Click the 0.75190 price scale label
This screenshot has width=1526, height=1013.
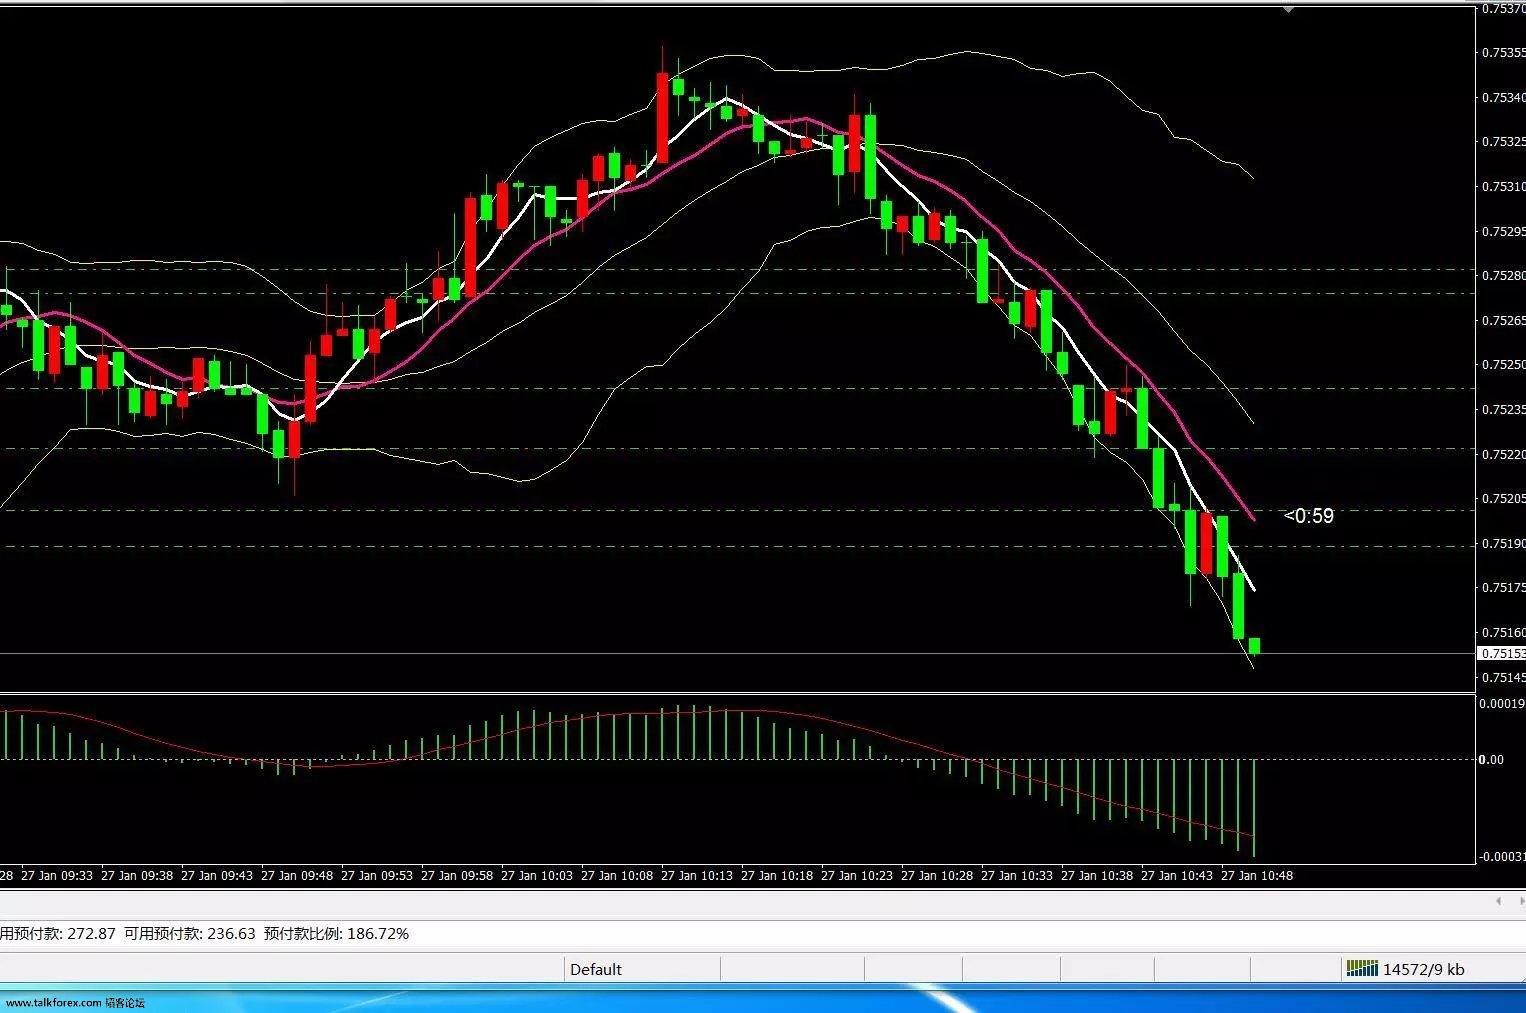click(x=1503, y=543)
